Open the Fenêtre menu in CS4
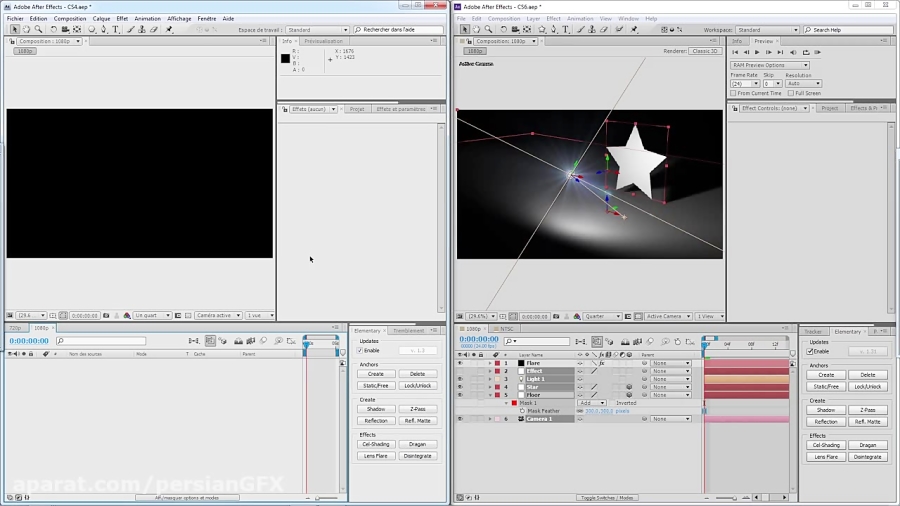900x506 pixels. tap(207, 18)
